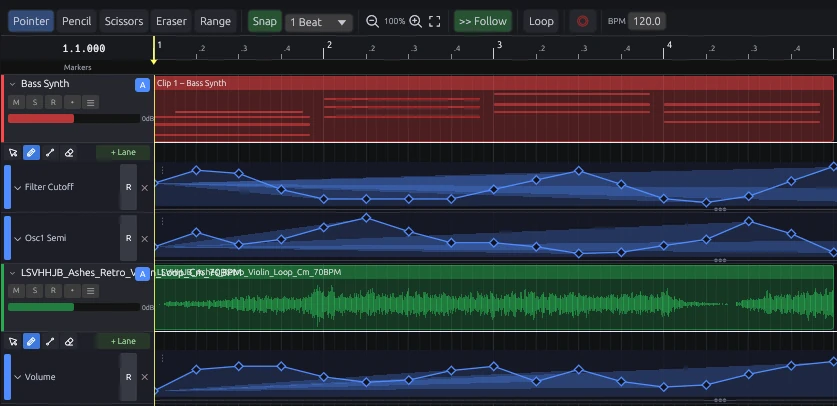Toggle the A automation button on Bass Synth
The width and height of the screenshot is (837, 406).
tap(142, 85)
